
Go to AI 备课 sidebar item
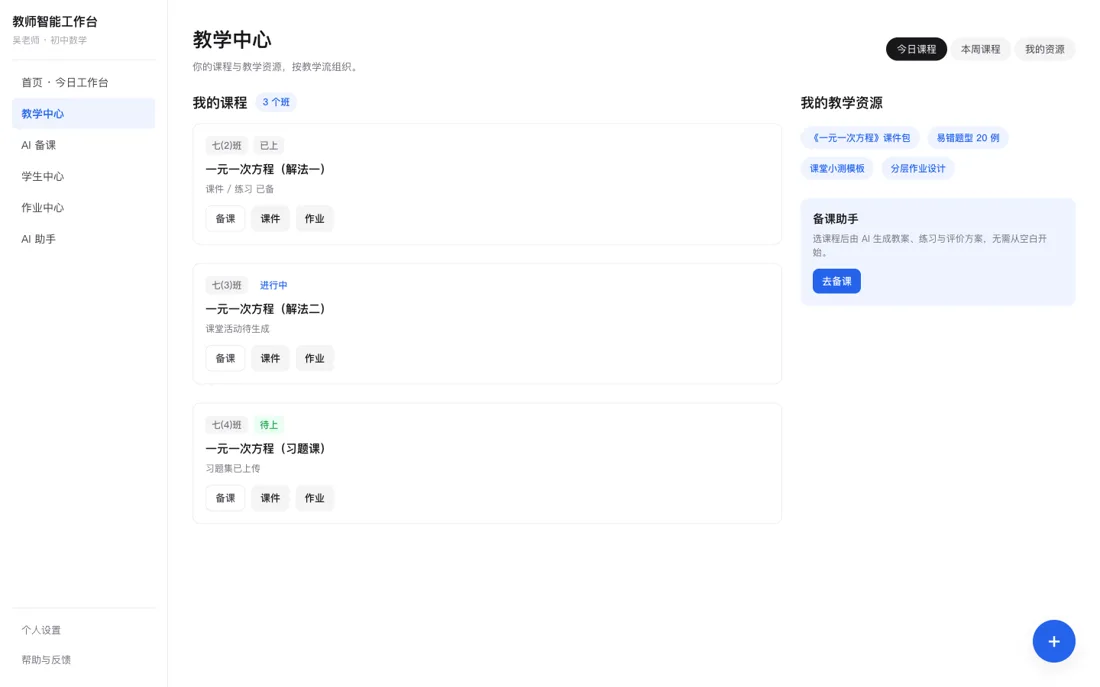coord(83,145)
